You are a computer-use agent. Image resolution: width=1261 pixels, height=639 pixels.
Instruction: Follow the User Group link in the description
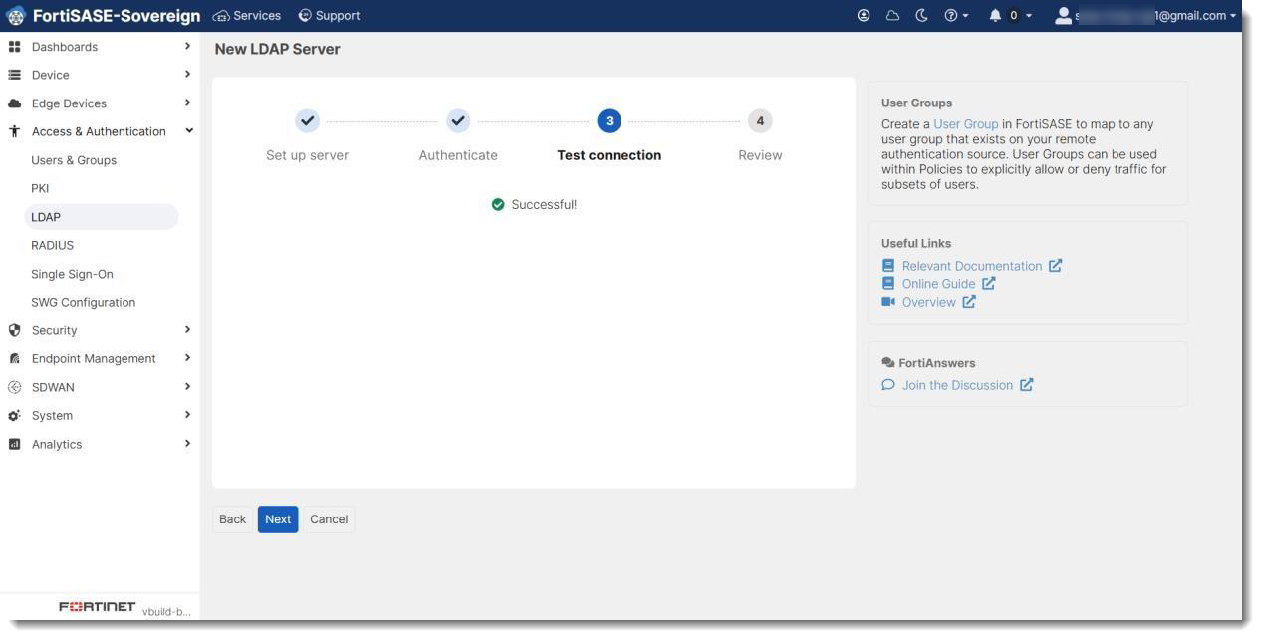pos(966,124)
